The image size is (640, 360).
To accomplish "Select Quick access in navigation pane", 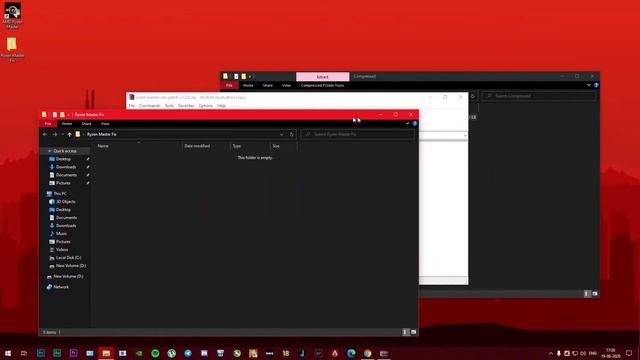I will click(x=65, y=151).
